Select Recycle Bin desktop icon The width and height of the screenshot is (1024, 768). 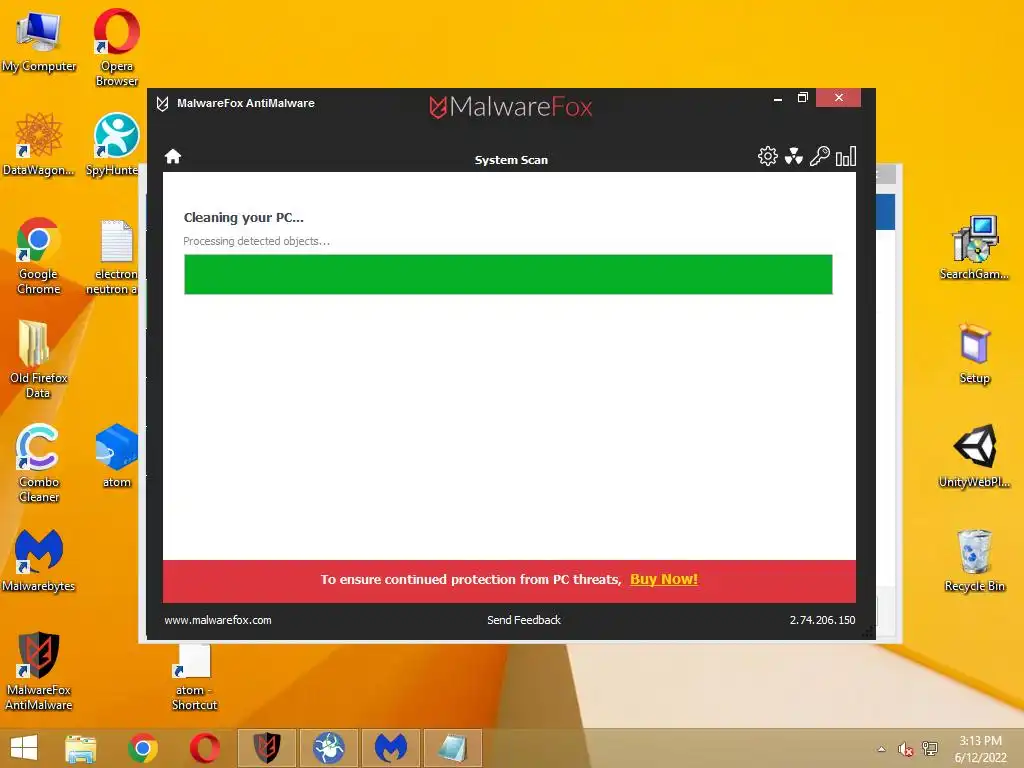974,560
